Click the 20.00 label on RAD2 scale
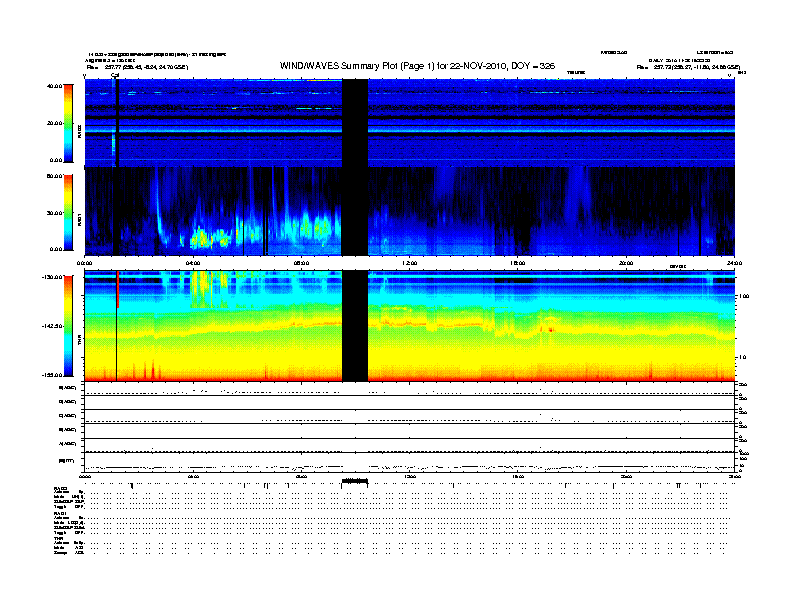This screenshot has height=612, width=792. (55, 123)
